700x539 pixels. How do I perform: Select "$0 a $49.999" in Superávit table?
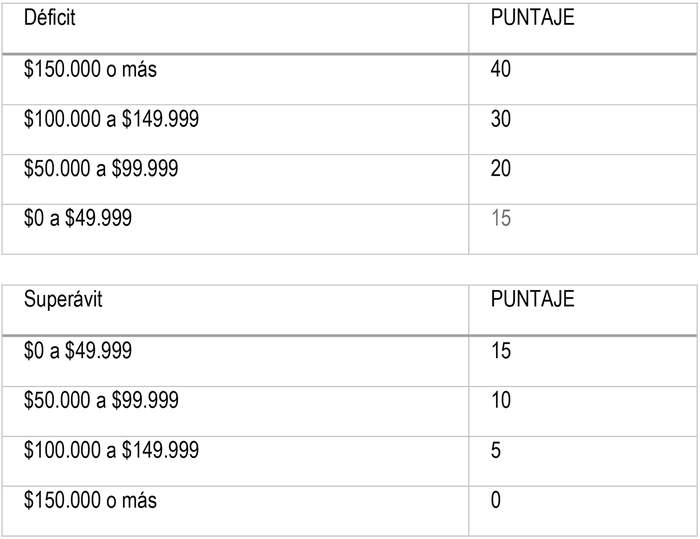coord(78,352)
